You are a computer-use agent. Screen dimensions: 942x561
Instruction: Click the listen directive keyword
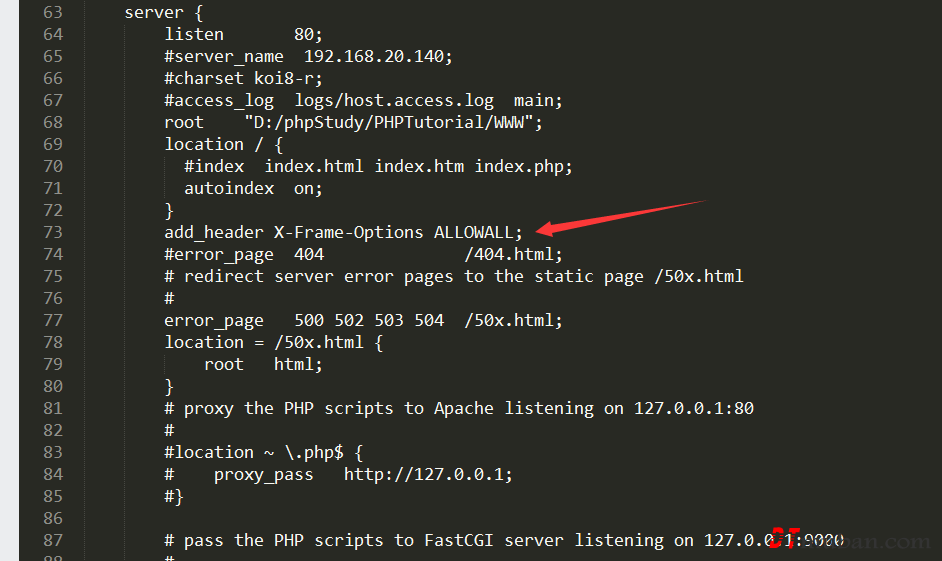(x=194, y=34)
